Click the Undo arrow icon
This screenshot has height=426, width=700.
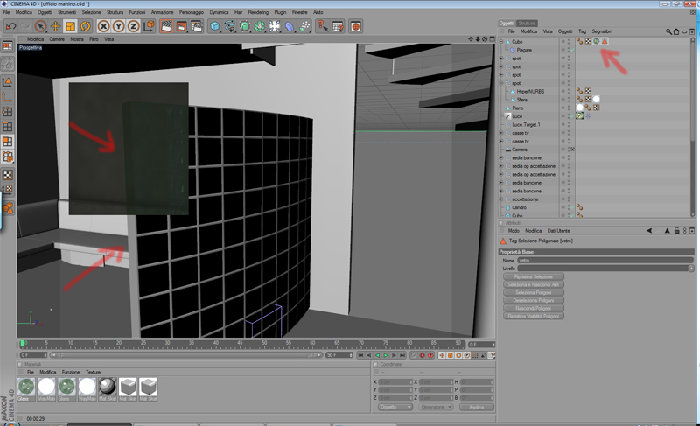pyautogui.click(x=11, y=26)
